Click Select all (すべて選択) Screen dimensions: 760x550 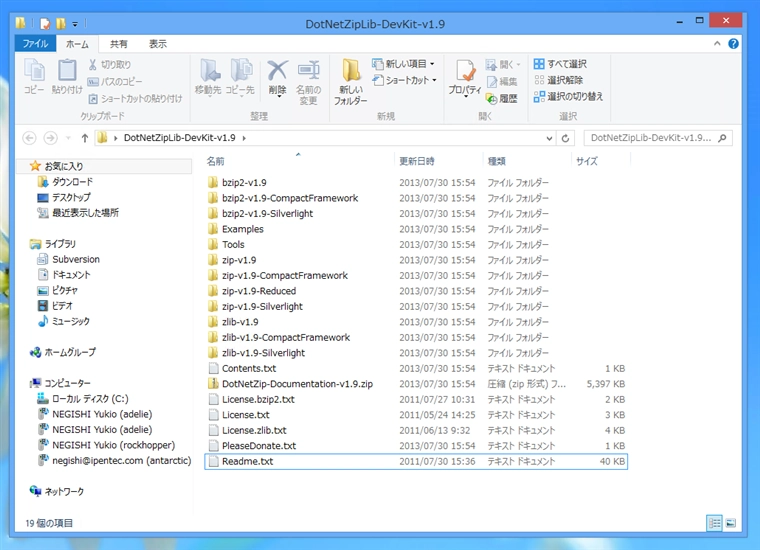(x=560, y=64)
